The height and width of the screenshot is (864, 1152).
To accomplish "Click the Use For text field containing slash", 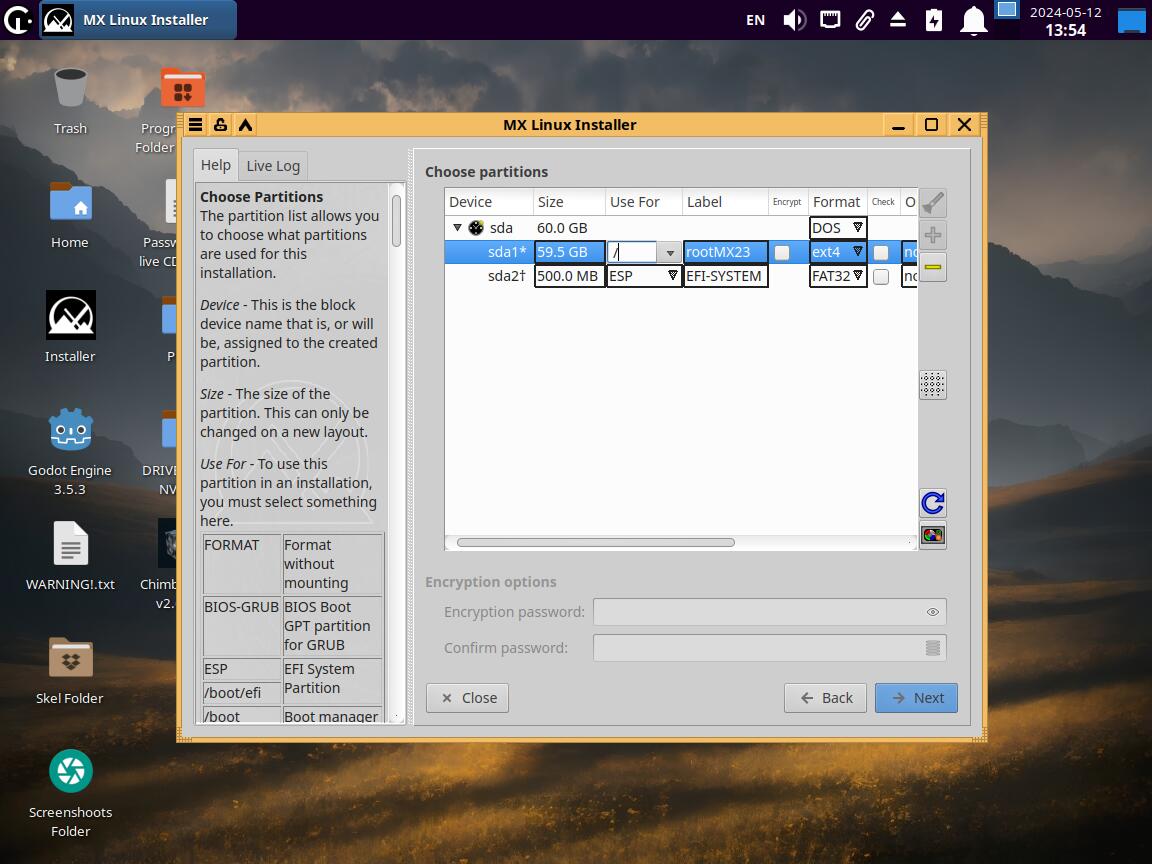I will click(632, 252).
